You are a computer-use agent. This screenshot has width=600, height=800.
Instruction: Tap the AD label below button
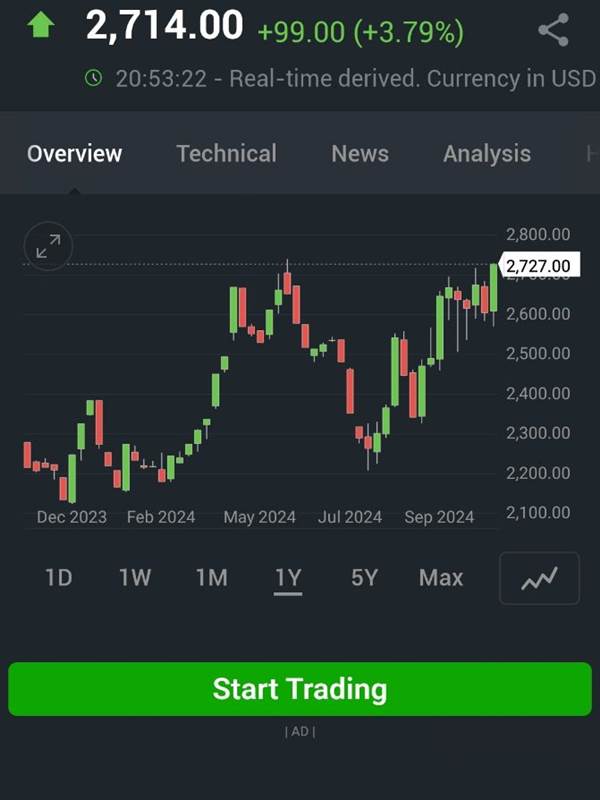pos(300,731)
